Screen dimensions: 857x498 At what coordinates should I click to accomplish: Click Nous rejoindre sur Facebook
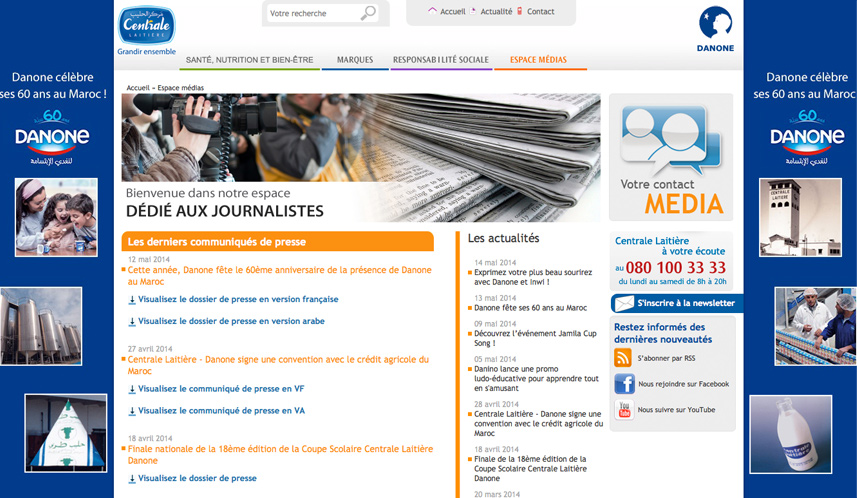click(683, 384)
